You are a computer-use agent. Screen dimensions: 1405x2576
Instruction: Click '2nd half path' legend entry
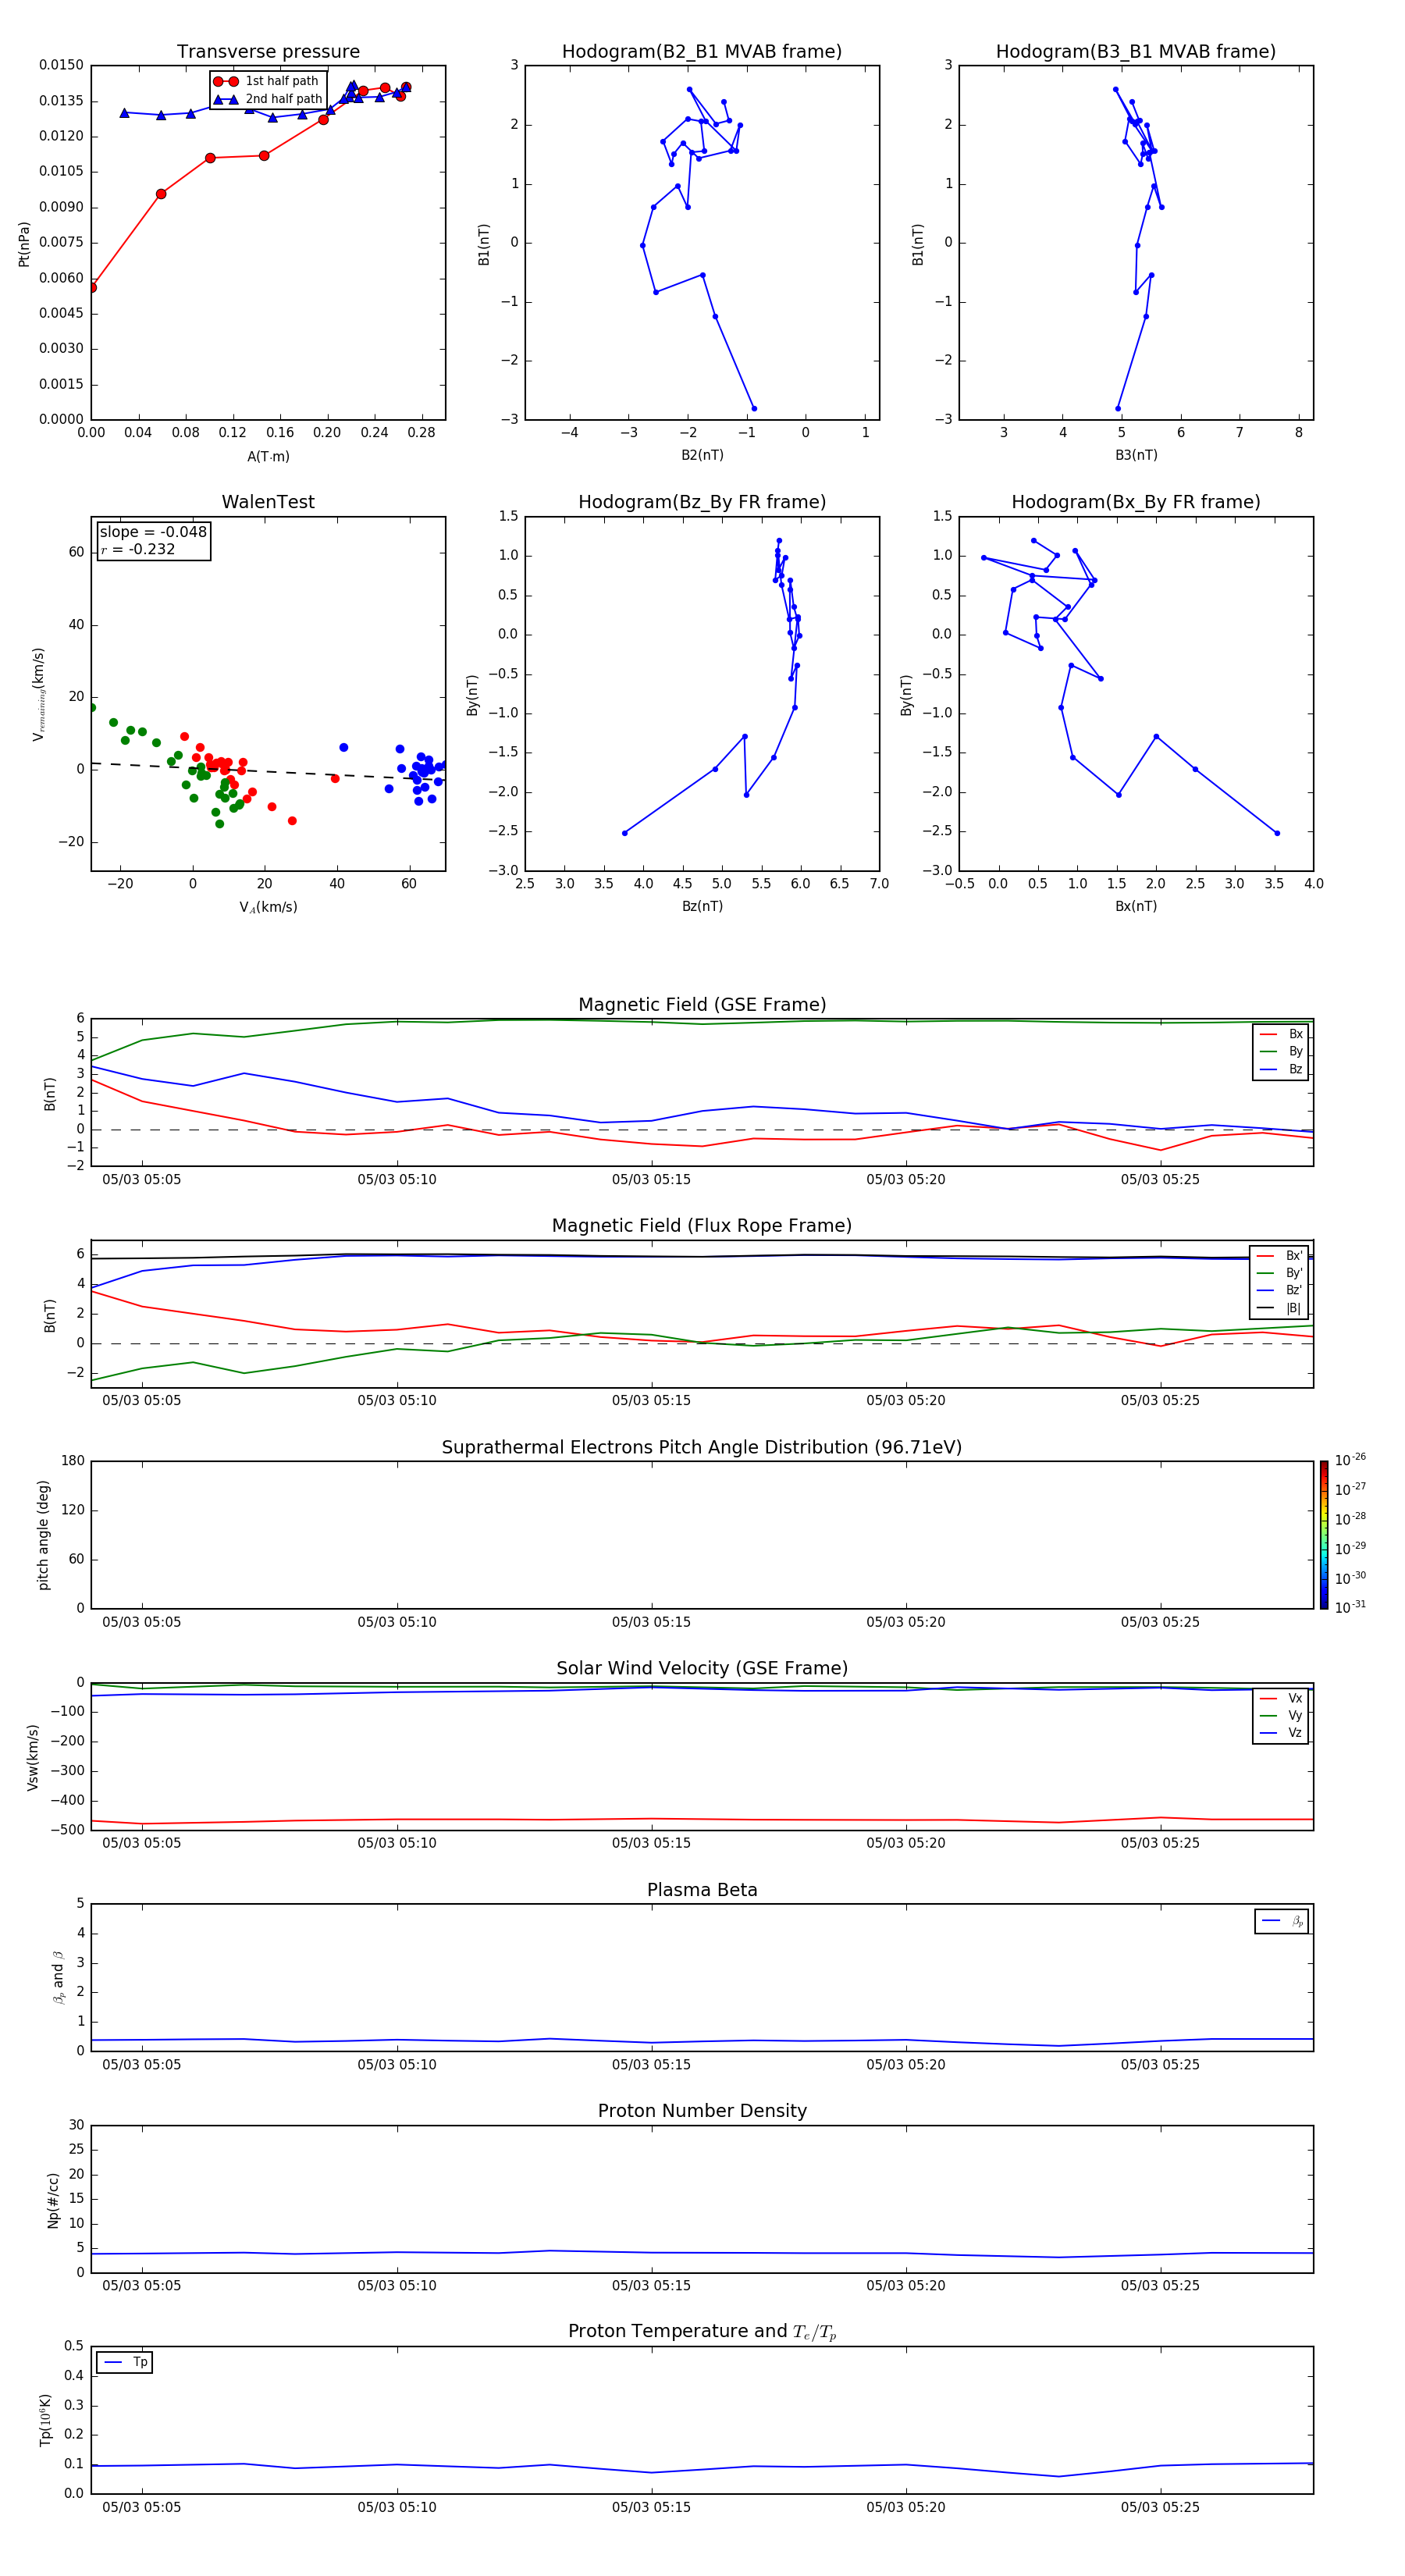coord(268,99)
